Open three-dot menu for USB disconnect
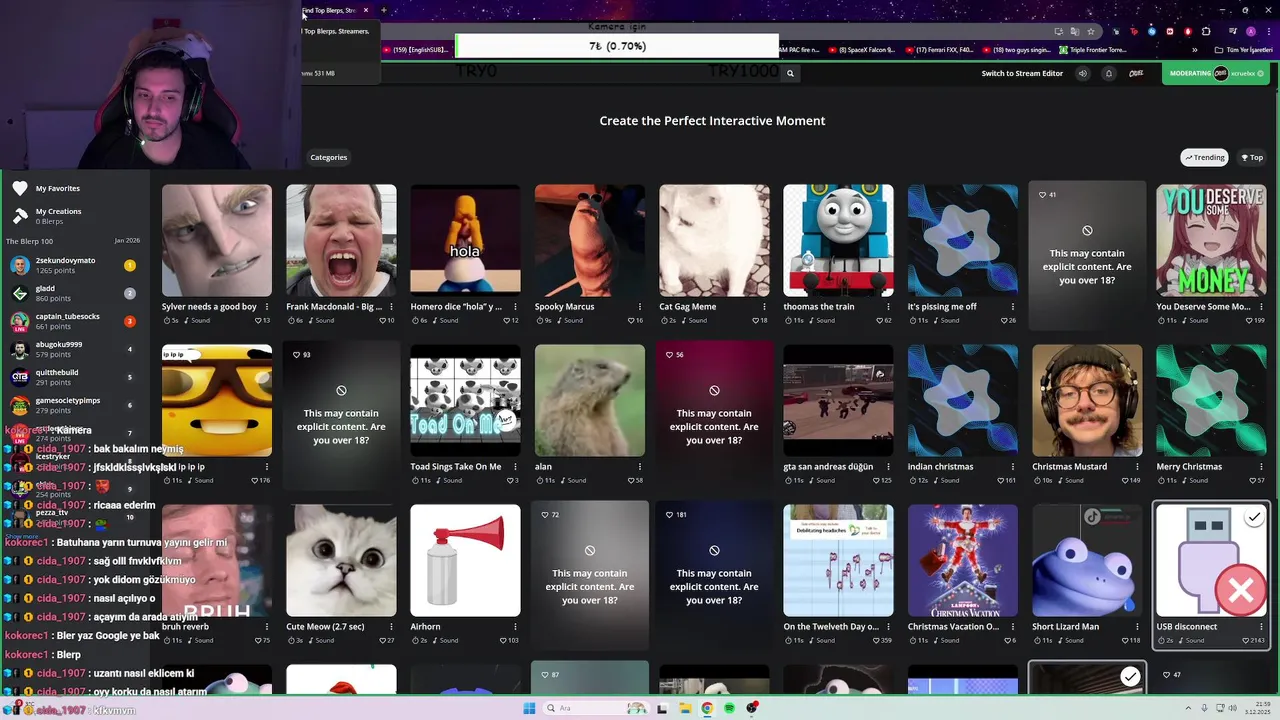Image resolution: width=1280 pixels, height=720 pixels. pos(1261,627)
